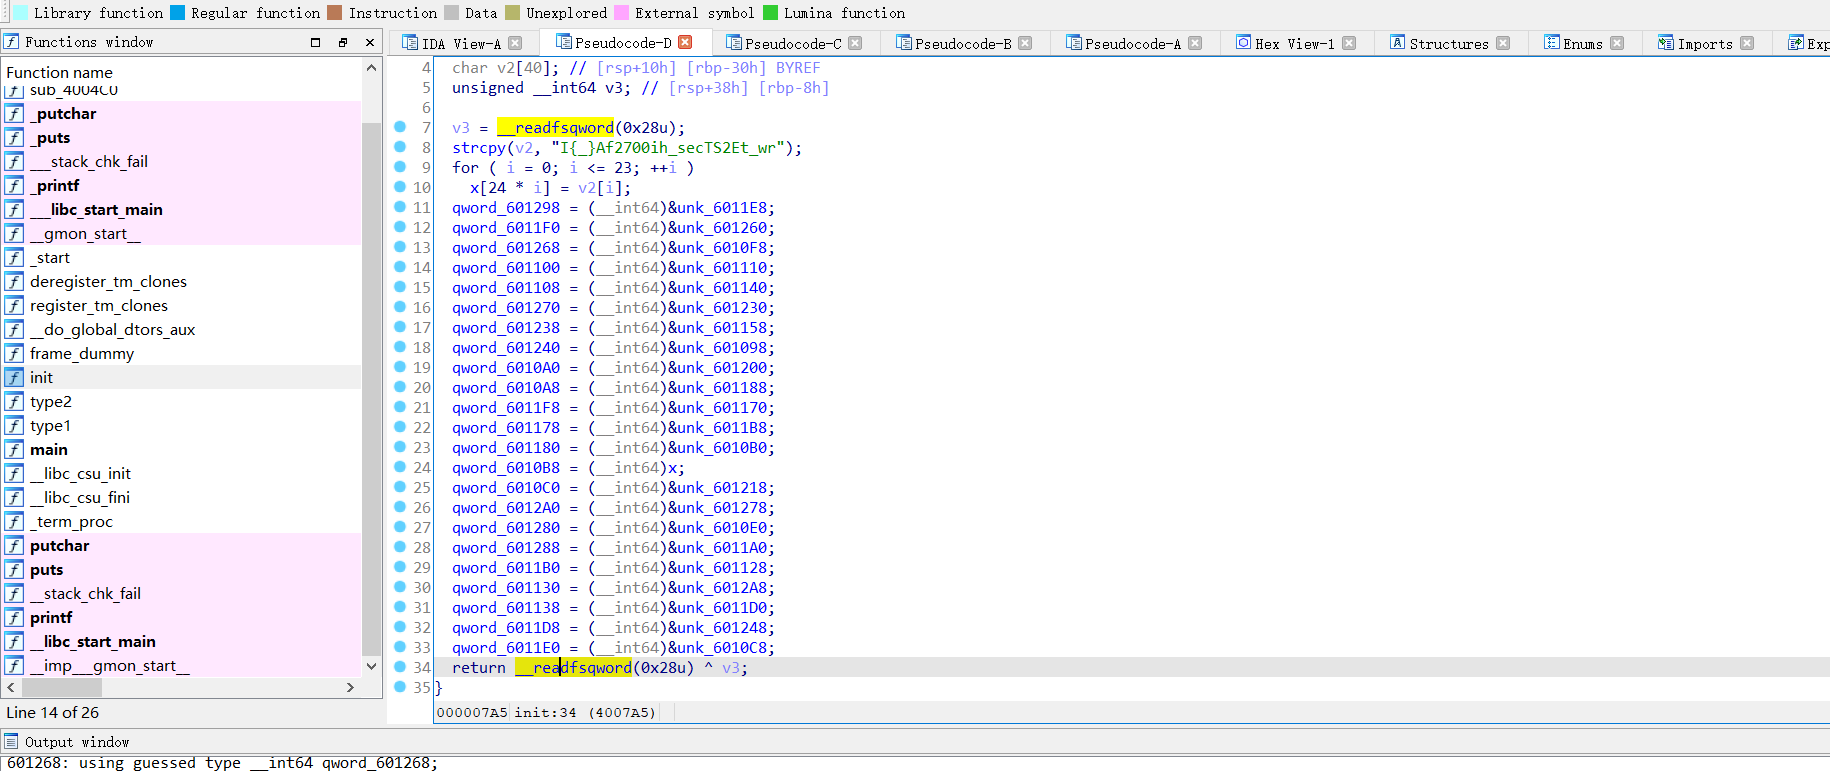Click the function icon beside deregister_tm_clones
Image resolution: width=1830 pixels, height=771 pixels.
tap(14, 281)
